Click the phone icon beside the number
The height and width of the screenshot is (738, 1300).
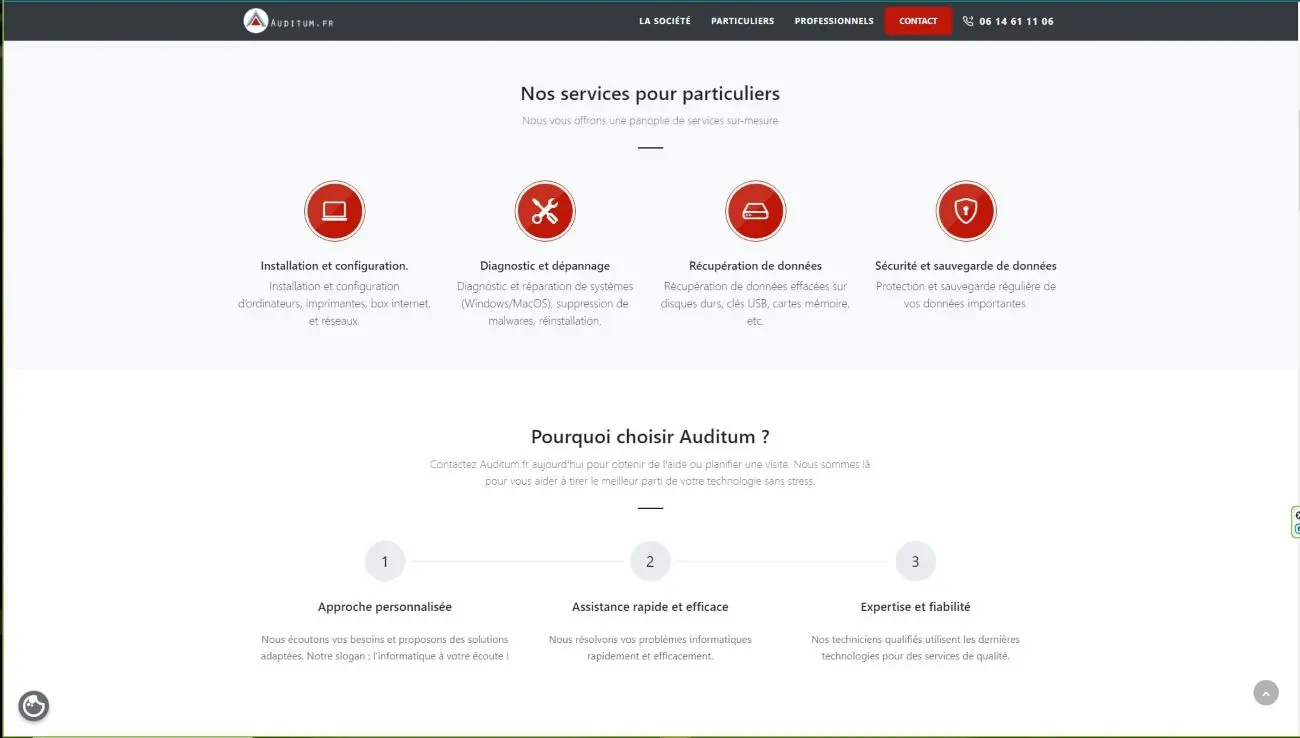(968, 21)
